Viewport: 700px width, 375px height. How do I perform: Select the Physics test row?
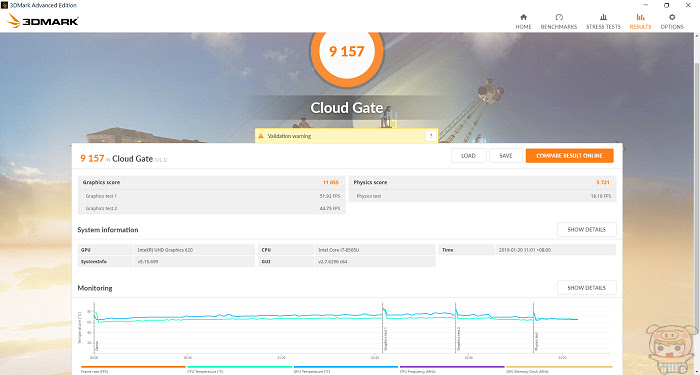(482, 196)
